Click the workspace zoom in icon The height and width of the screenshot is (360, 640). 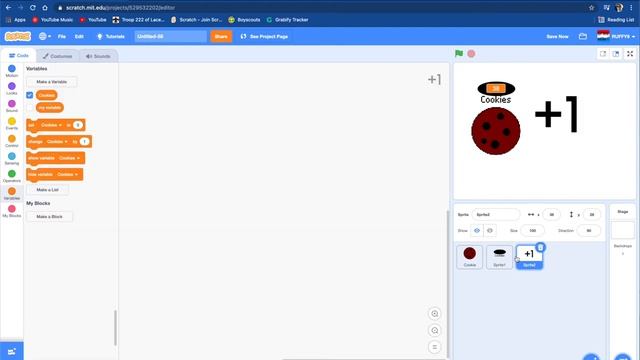(435, 314)
